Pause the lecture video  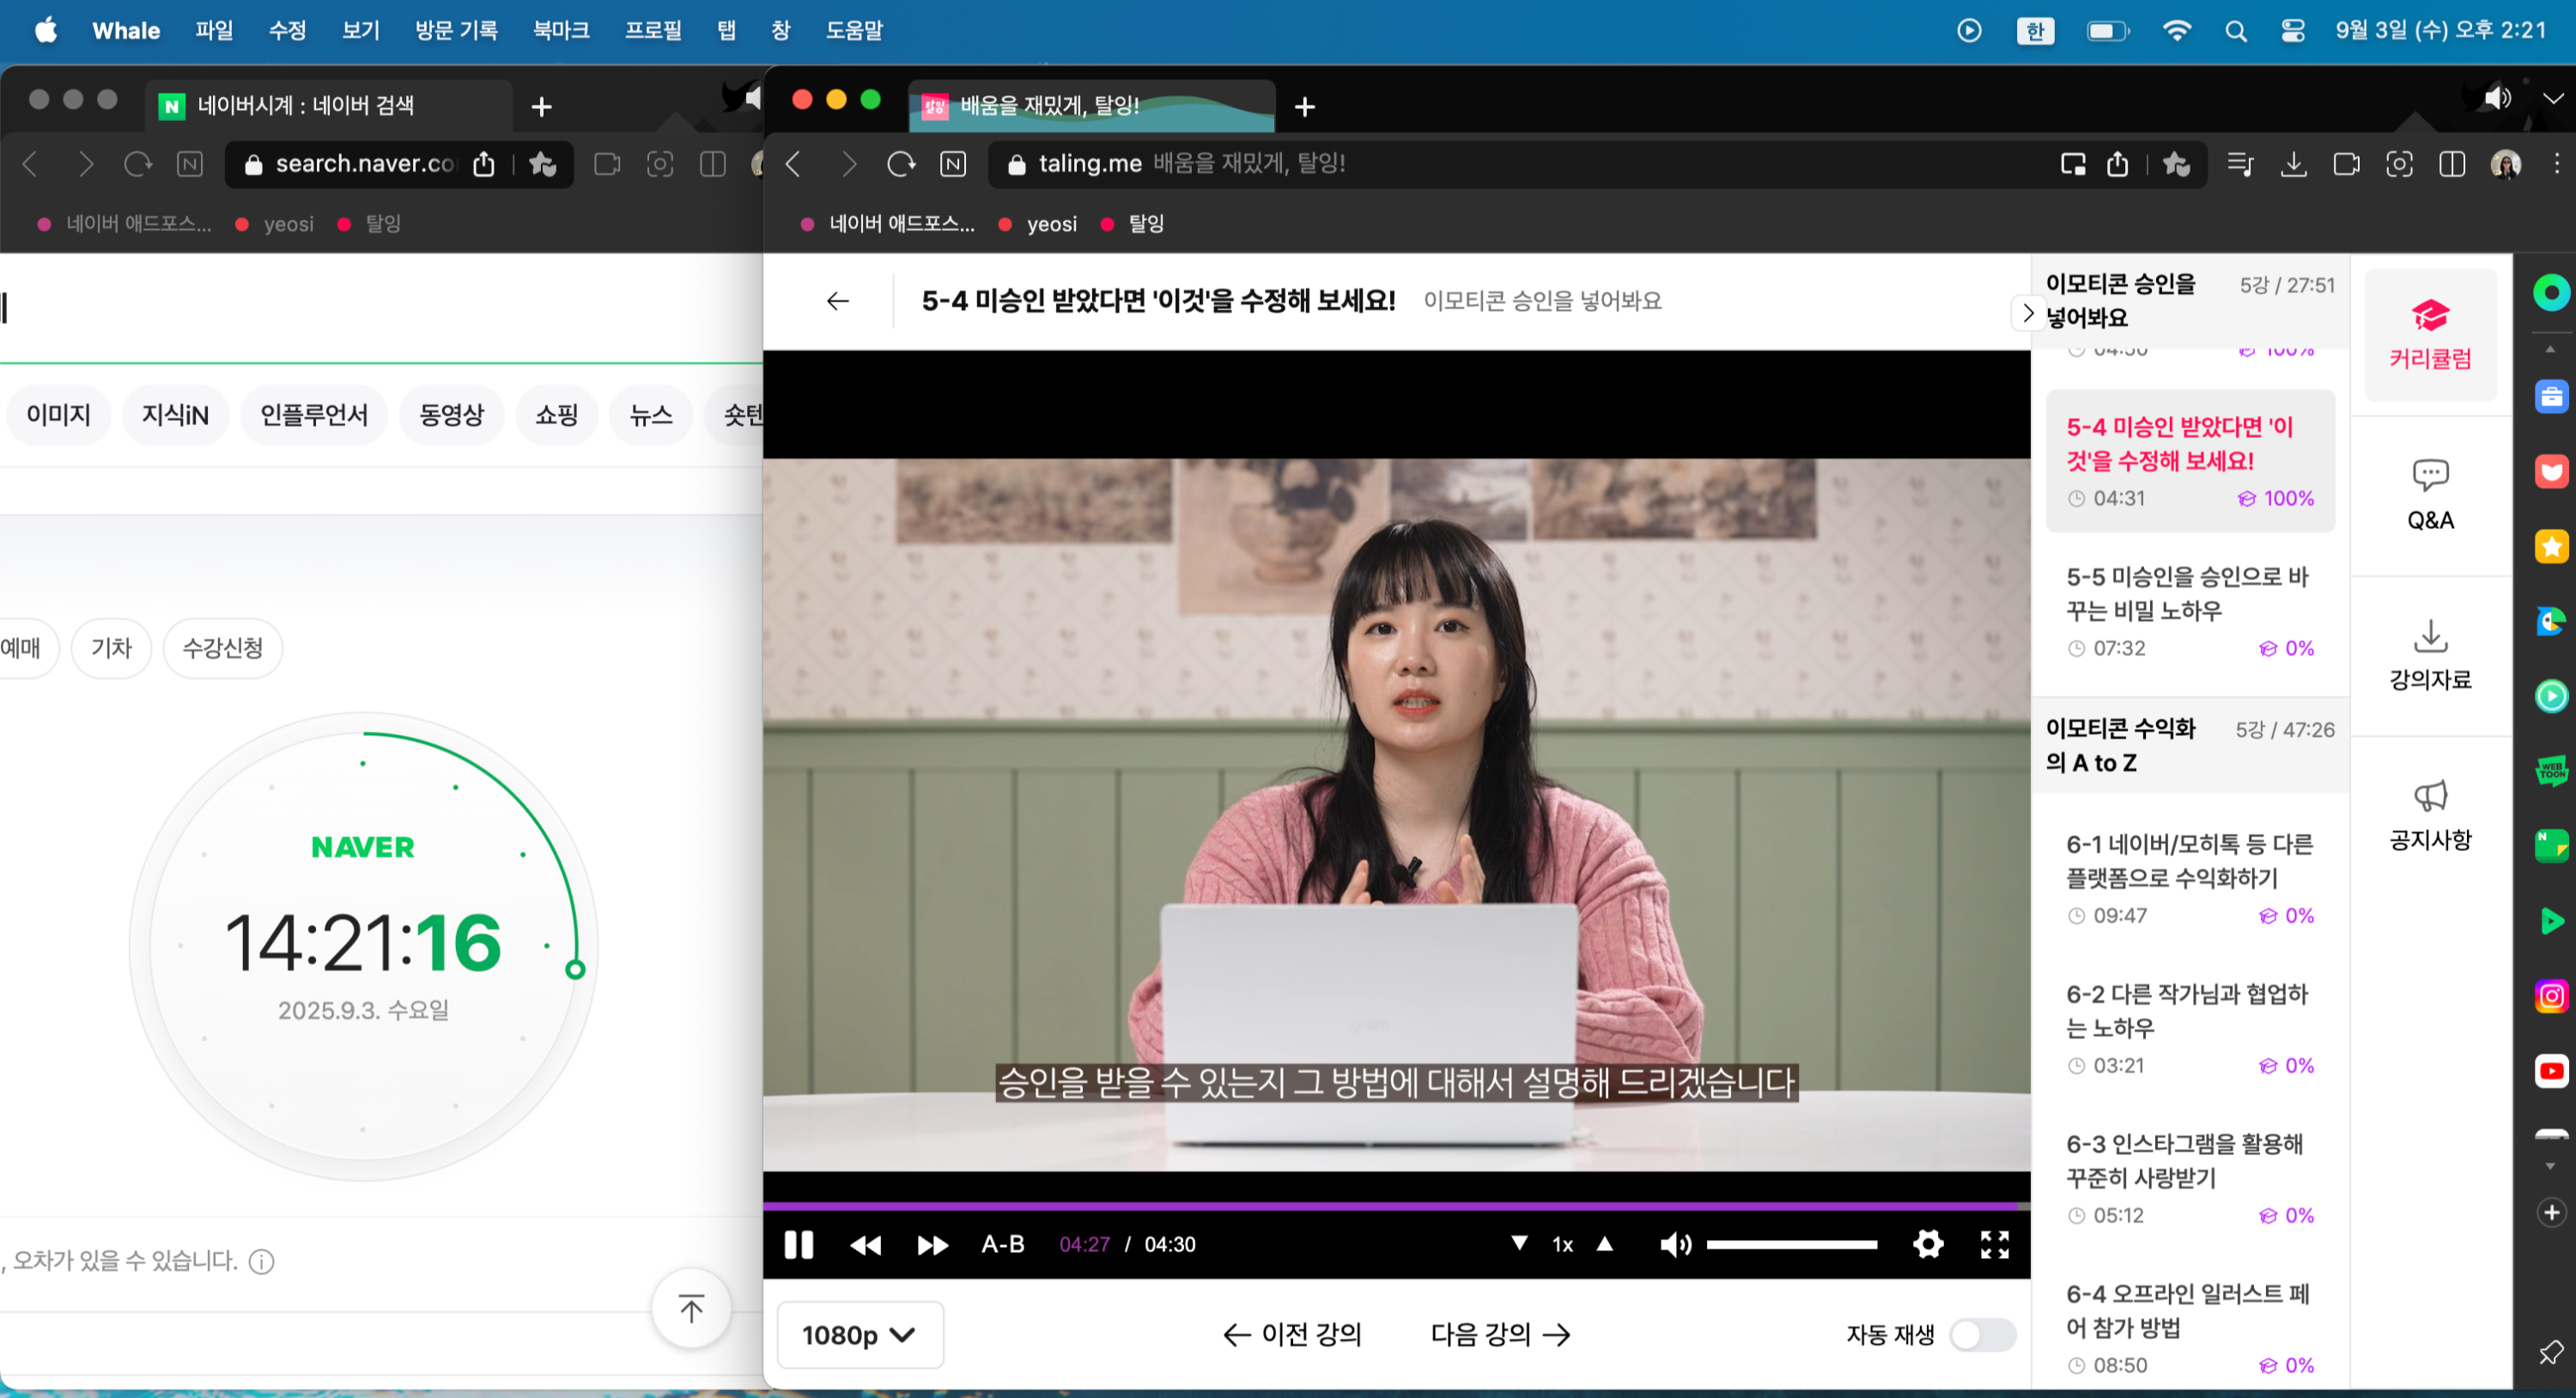[798, 1244]
